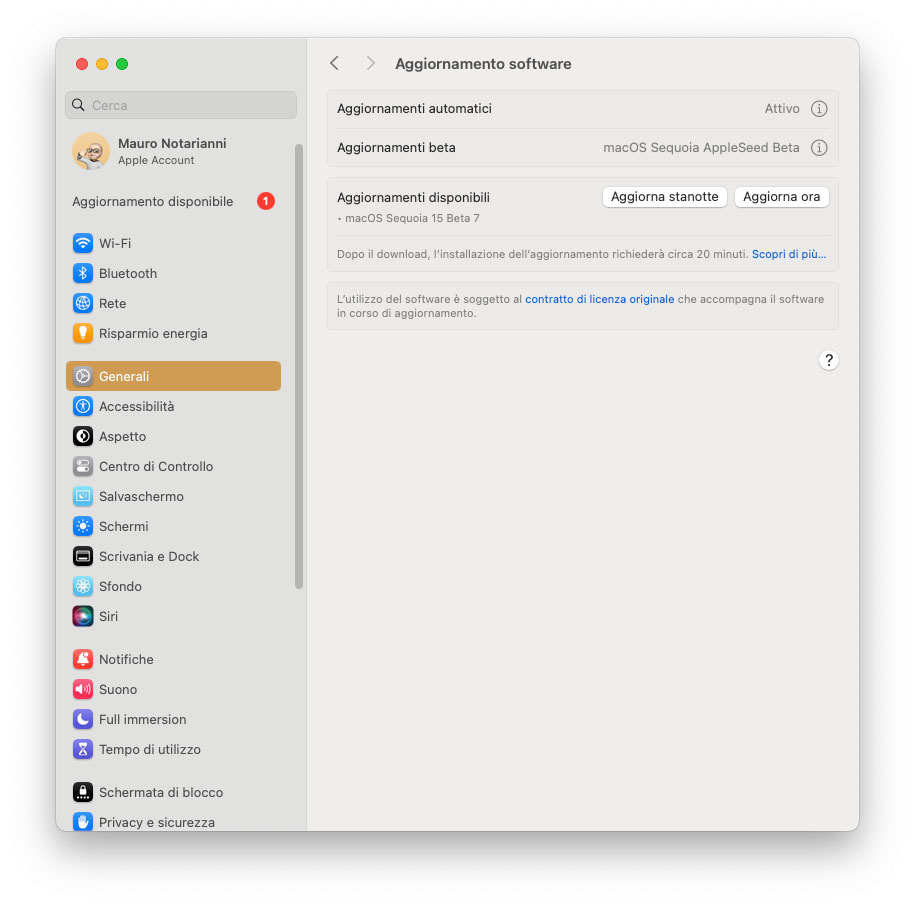
Task: Minimize window with the yellow button
Action: [x=102, y=64]
